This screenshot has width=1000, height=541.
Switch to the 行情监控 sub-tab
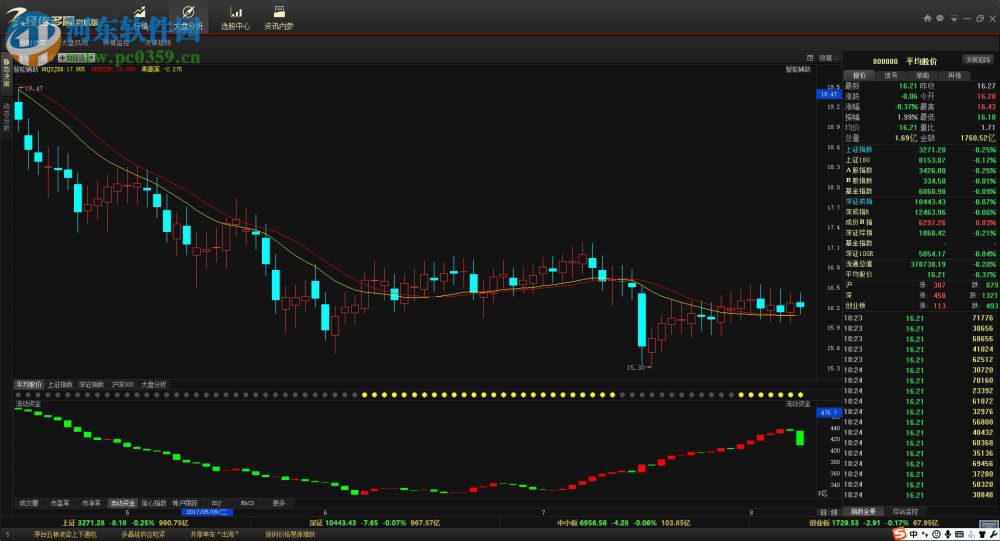click(x=115, y=43)
